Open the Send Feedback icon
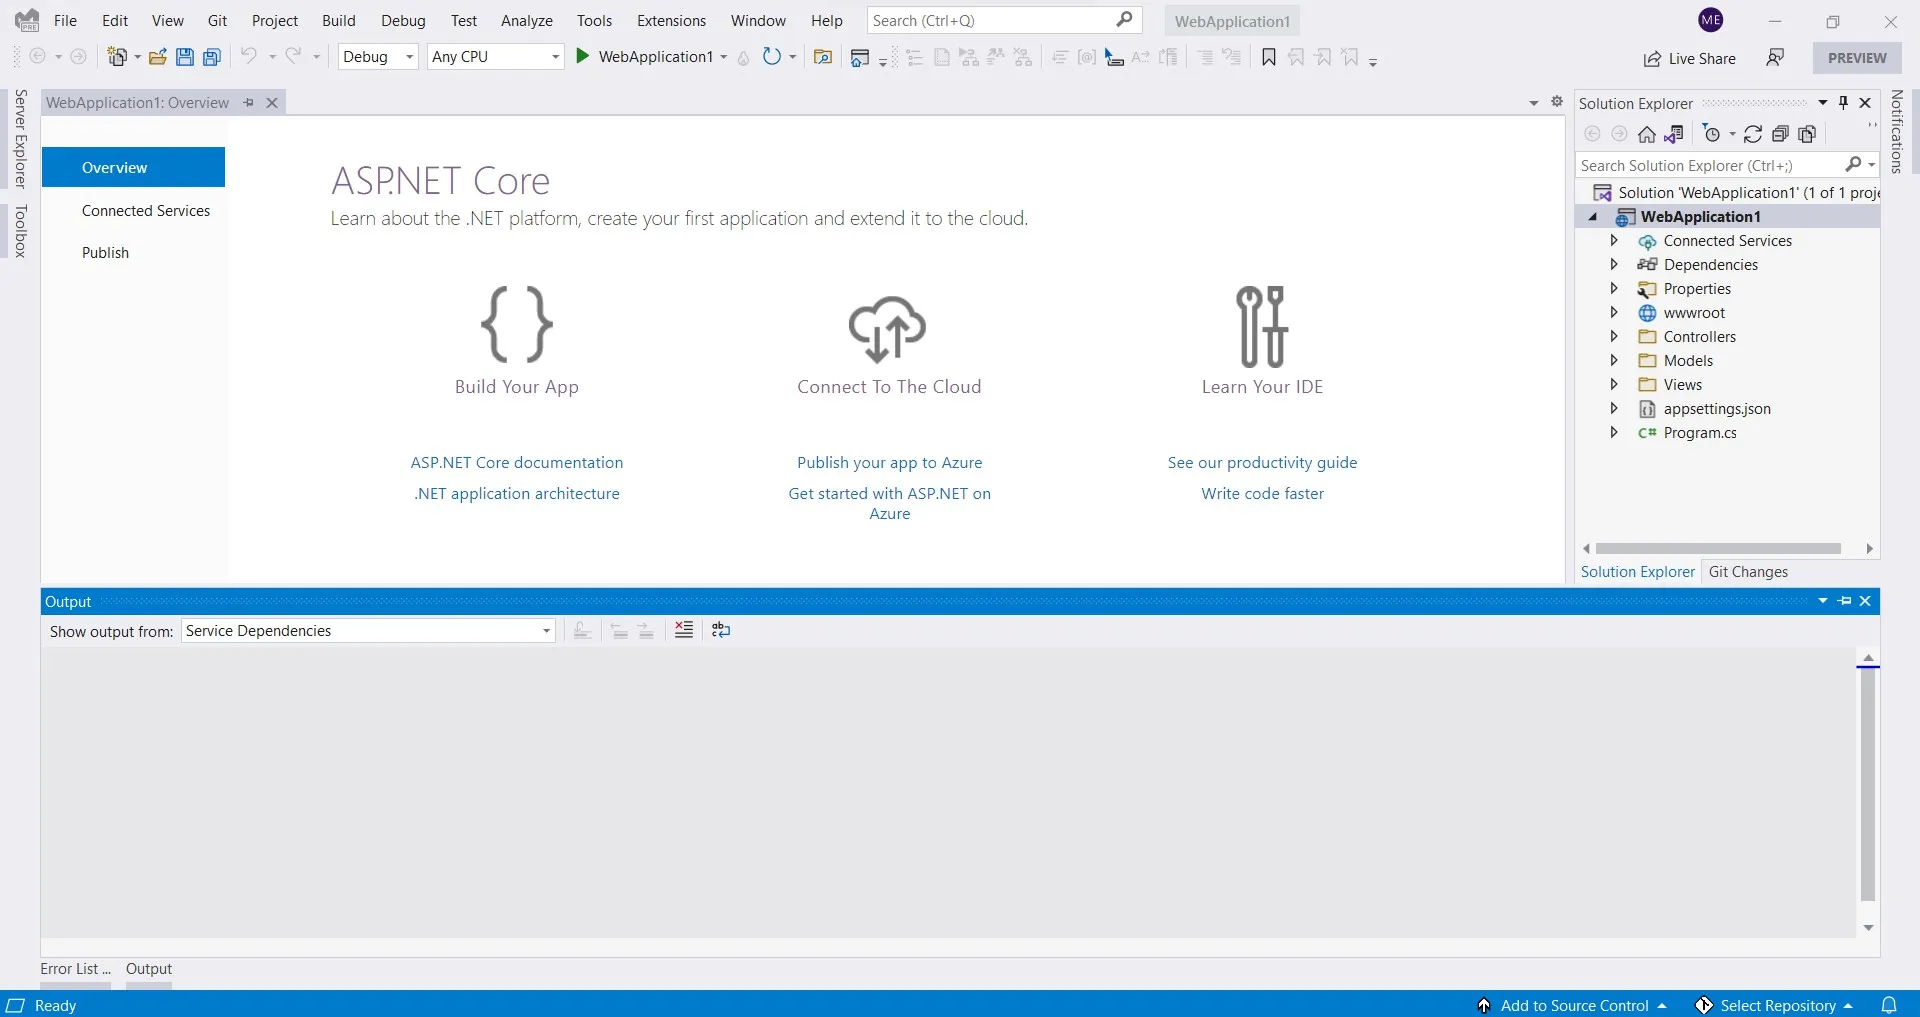1920x1017 pixels. (1775, 57)
